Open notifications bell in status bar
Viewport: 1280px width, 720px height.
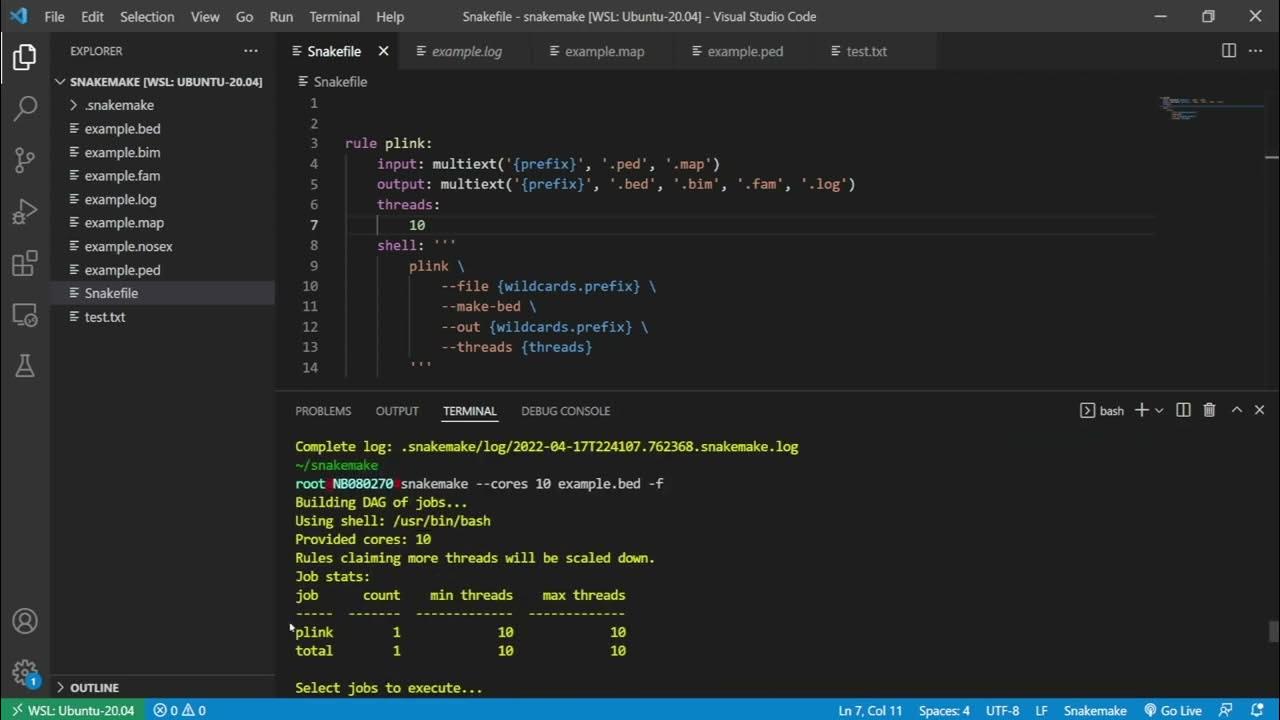(x=1257, y=710)
